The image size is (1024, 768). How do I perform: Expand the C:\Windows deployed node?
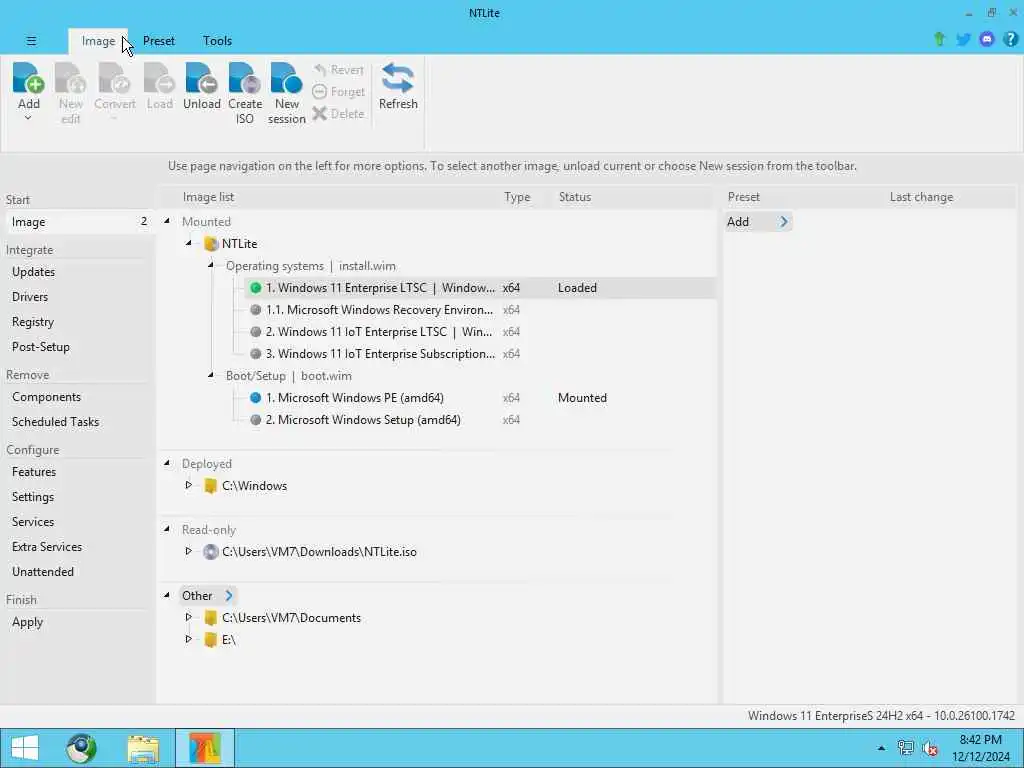pos(189,485)
